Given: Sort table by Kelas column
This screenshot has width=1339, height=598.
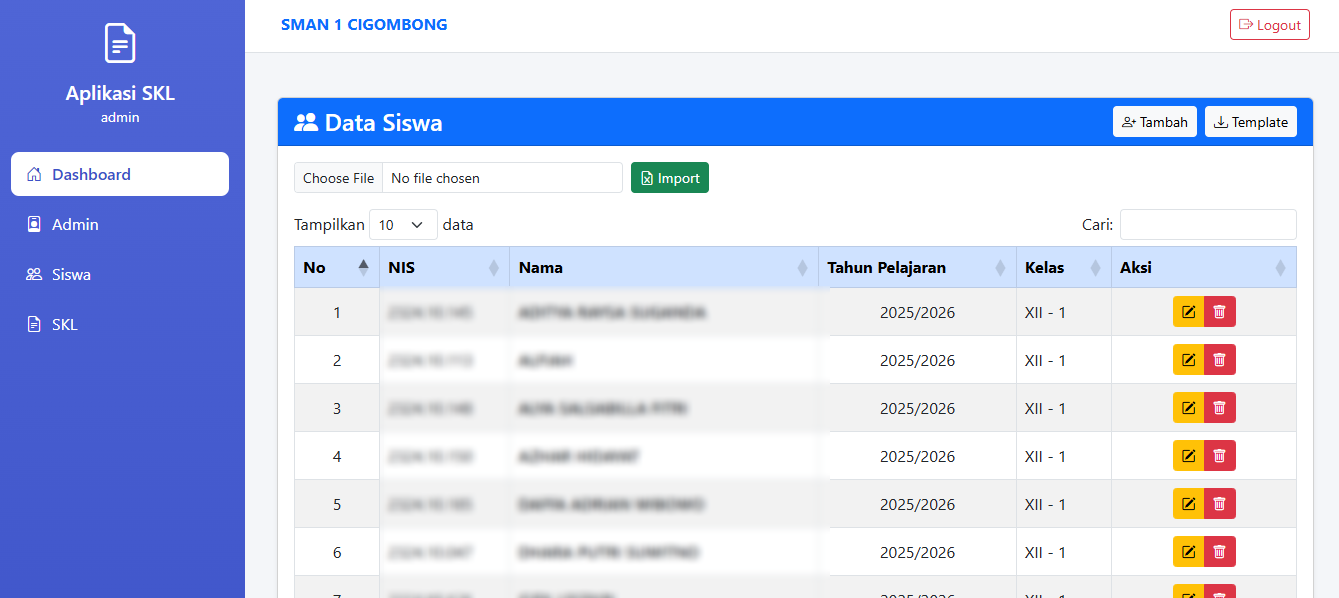Looking at the screenshot, I should pyautogui.click(x=1064, y=267).
